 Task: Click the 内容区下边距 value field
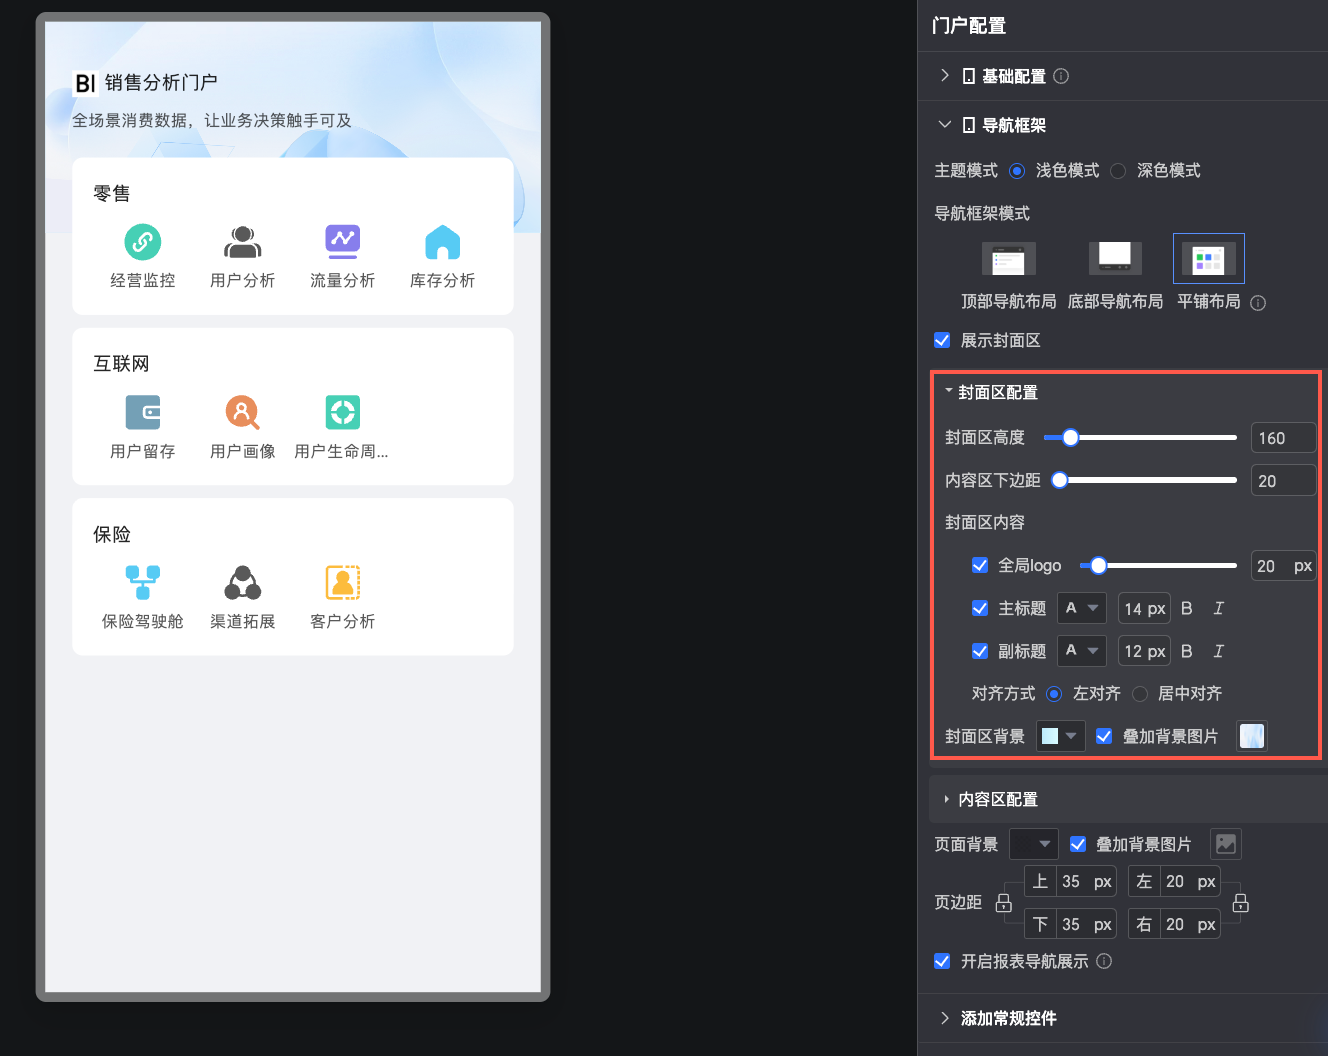click(1284, 481)
